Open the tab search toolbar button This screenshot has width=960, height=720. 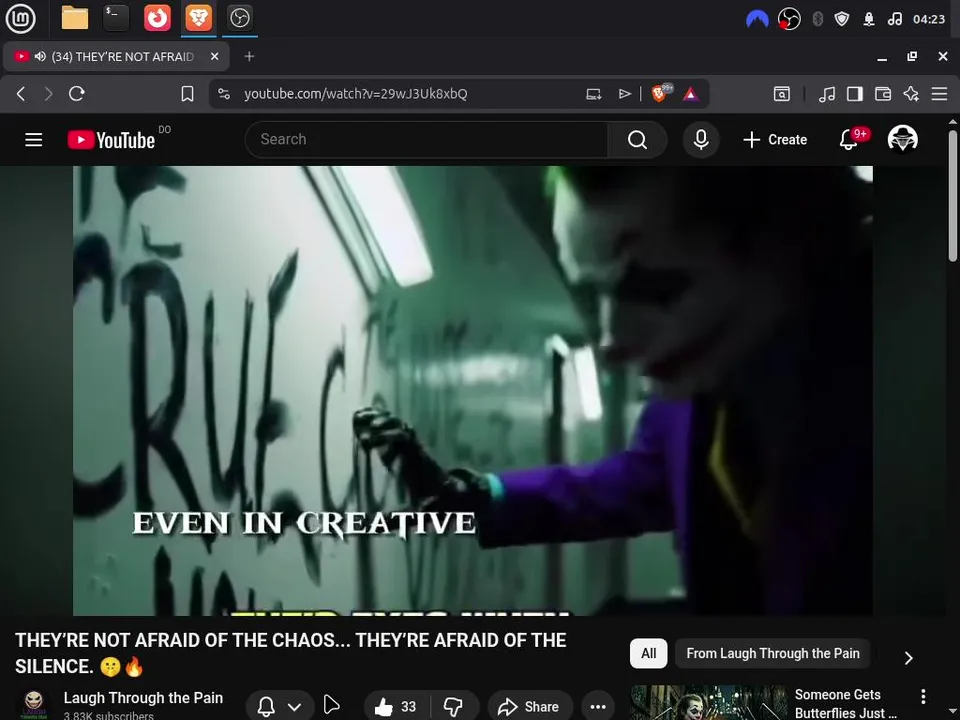(782, 94)
